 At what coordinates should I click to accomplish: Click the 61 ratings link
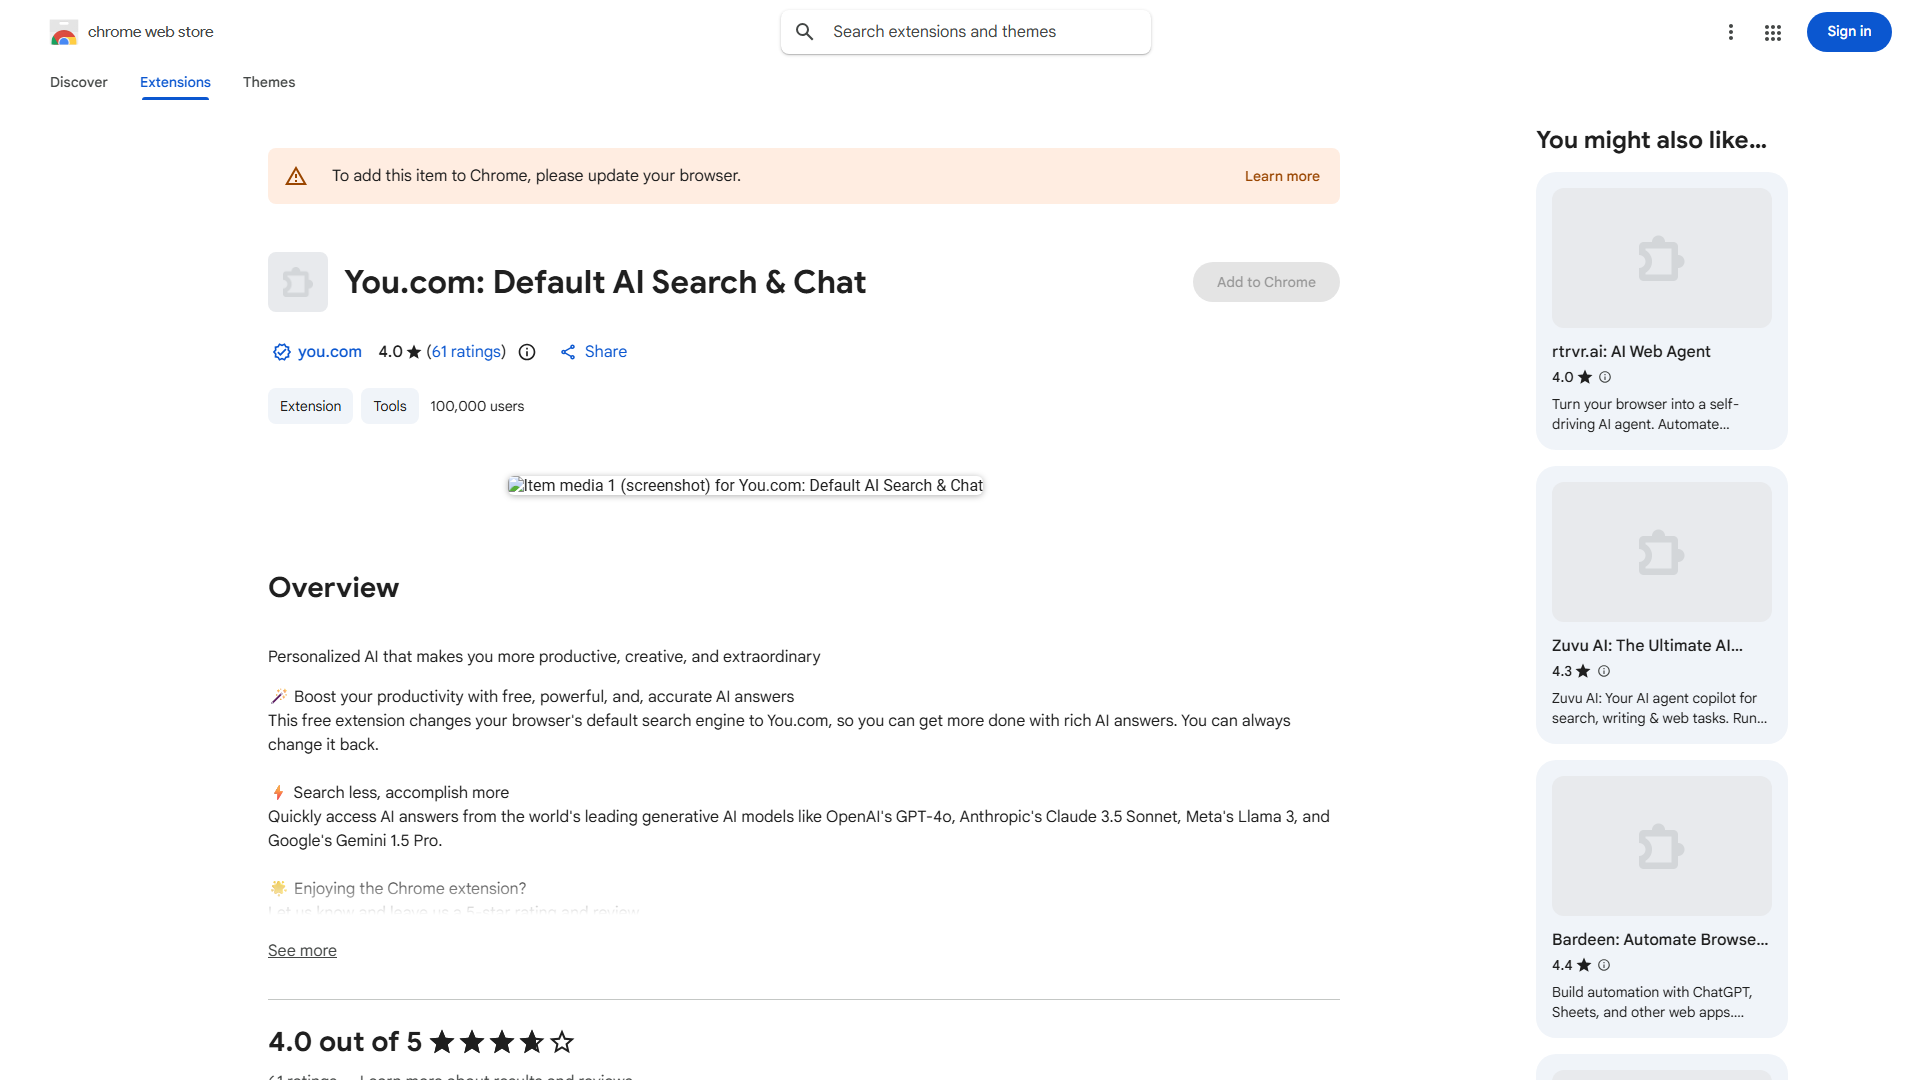click(466, 352)
